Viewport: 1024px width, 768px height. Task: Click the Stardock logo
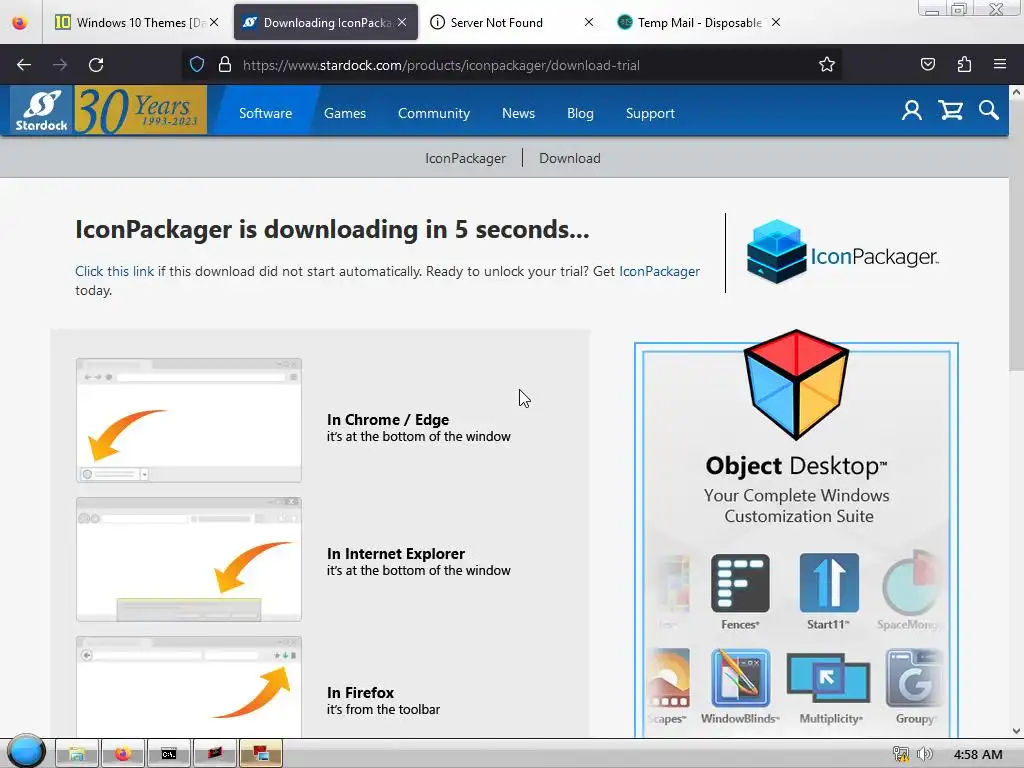[42, 110]
